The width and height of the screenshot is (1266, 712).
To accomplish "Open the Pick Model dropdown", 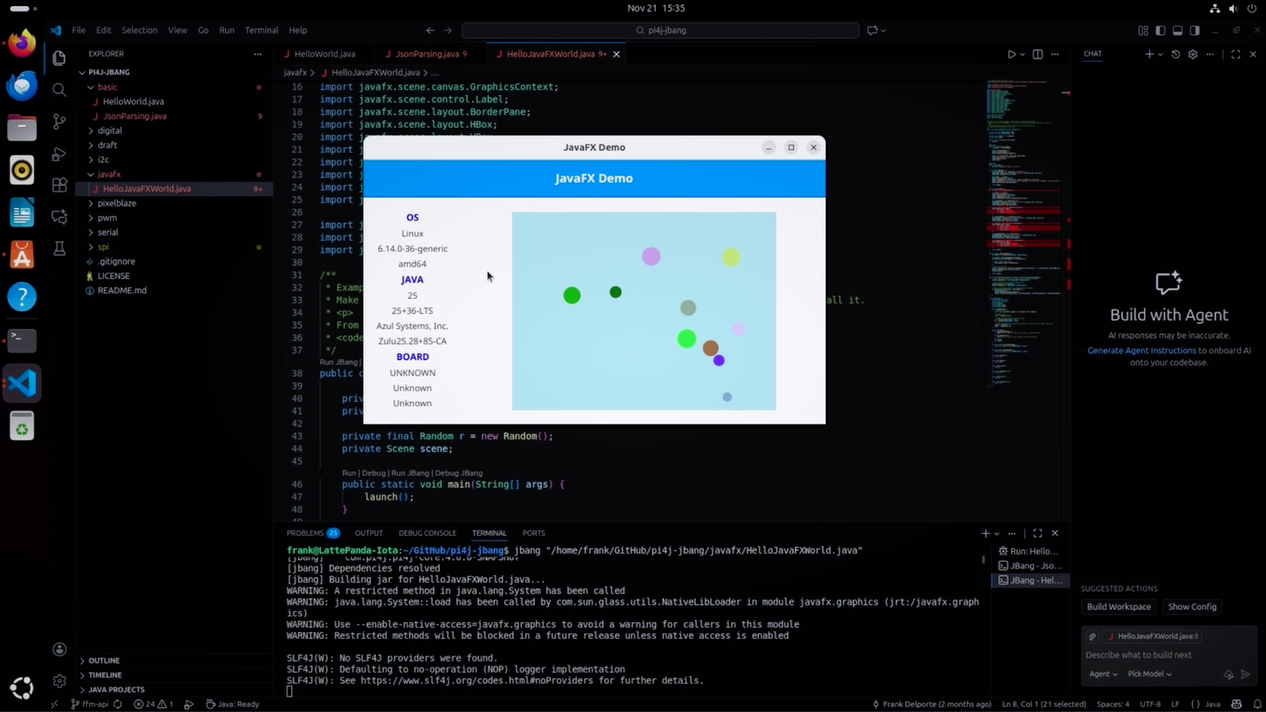I will (1149, 674).
